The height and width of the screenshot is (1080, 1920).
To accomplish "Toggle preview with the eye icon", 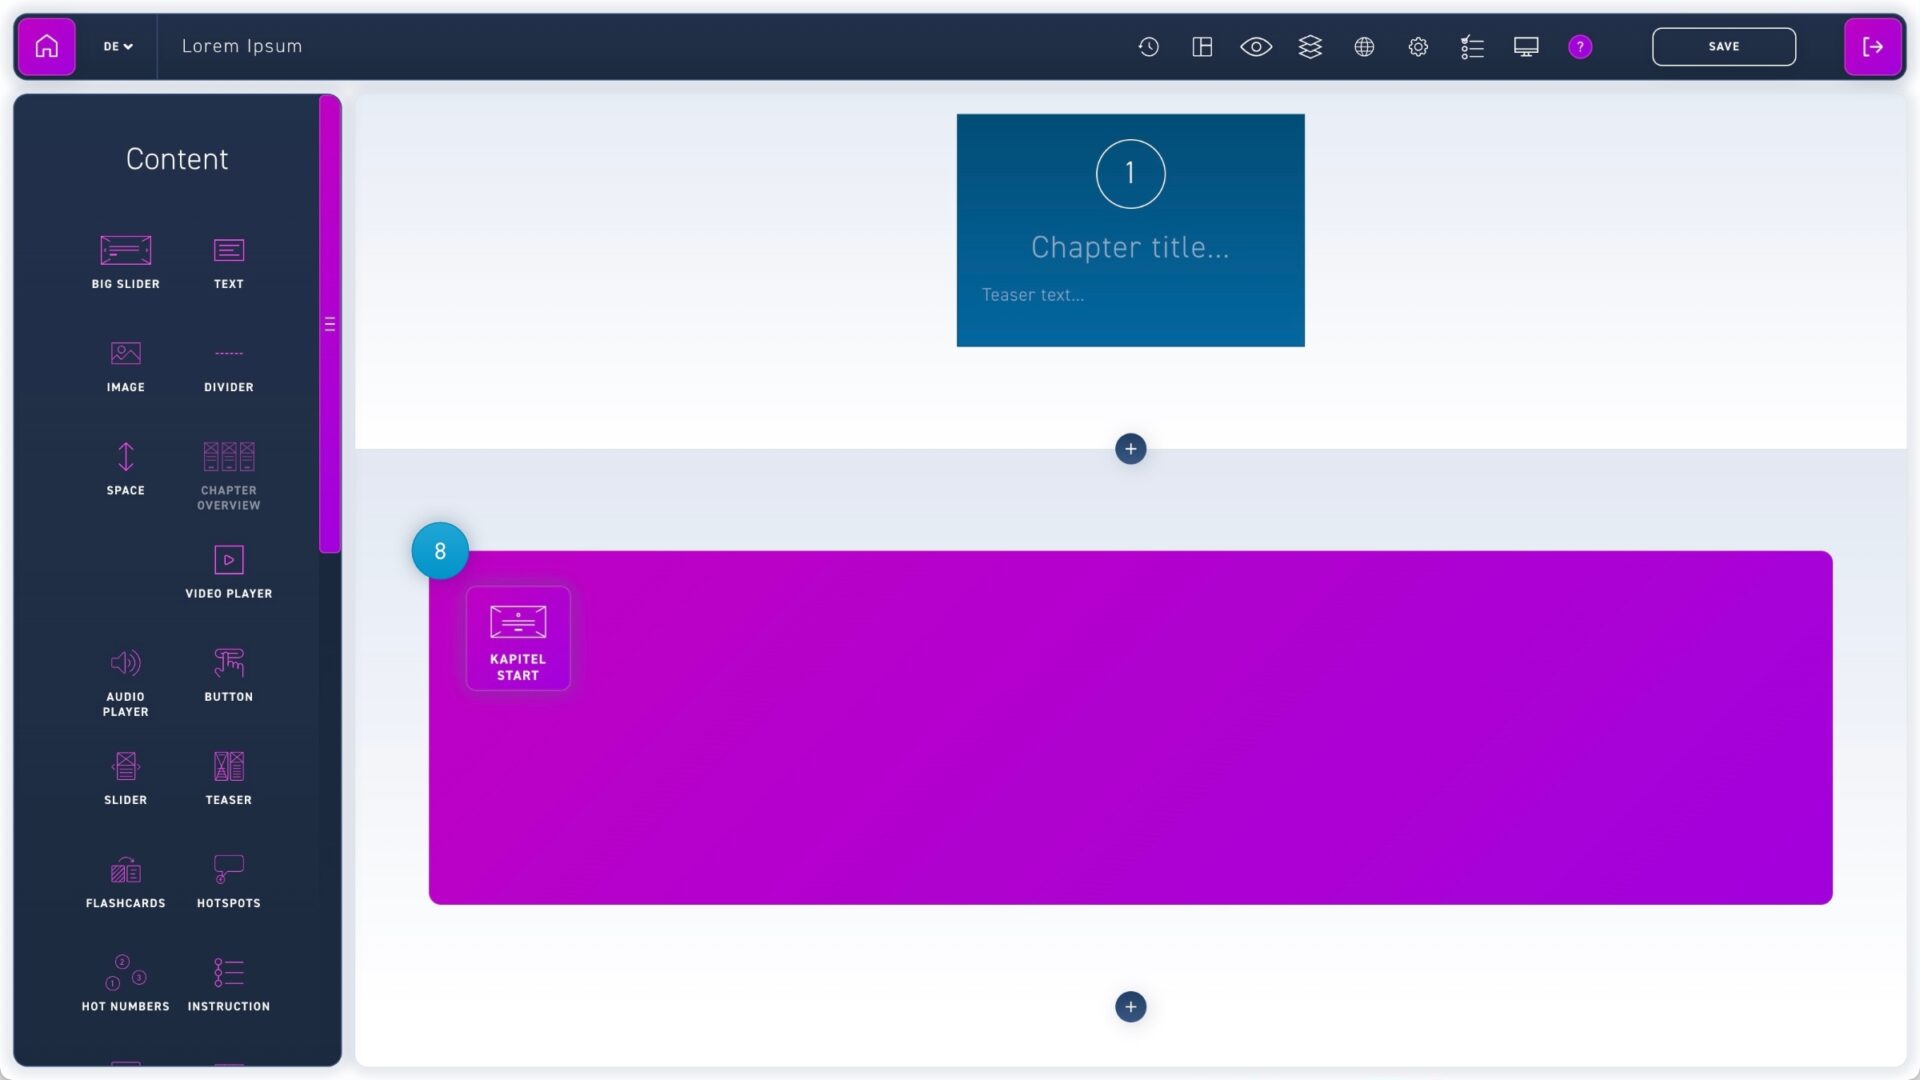I will coord(1256,47).
